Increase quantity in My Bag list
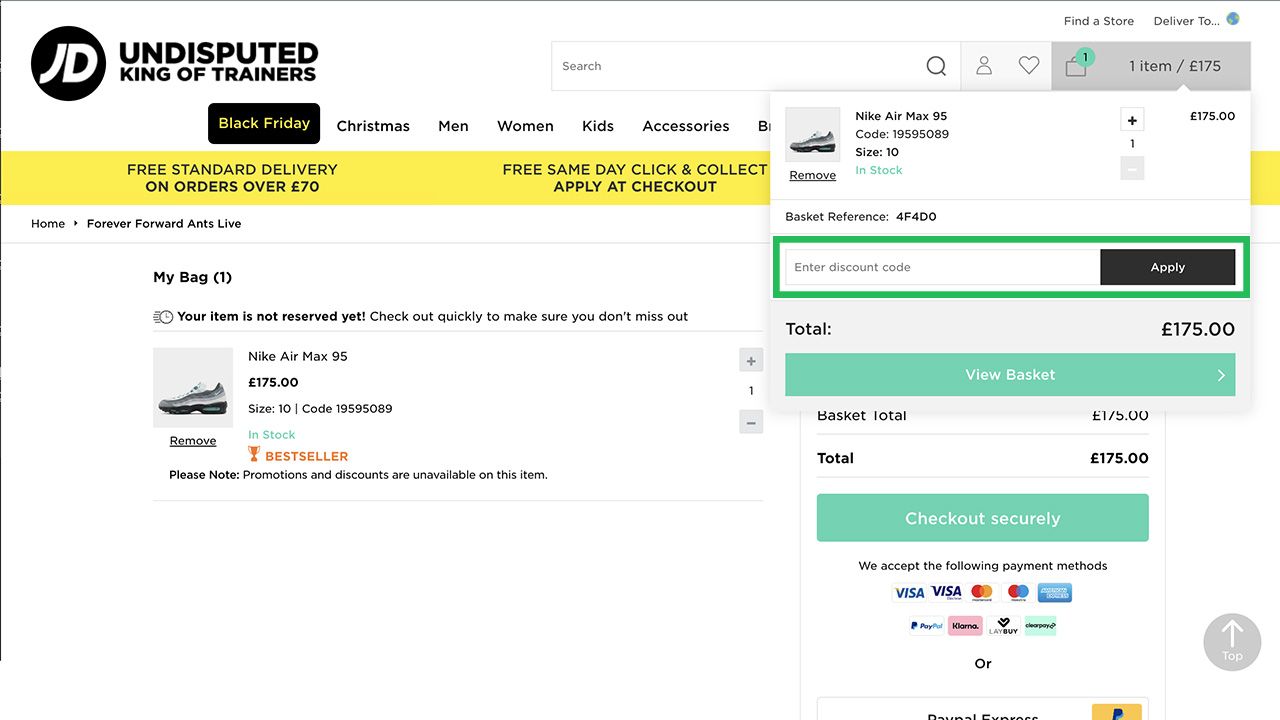The image size is (1280, 720). [751, 360]
